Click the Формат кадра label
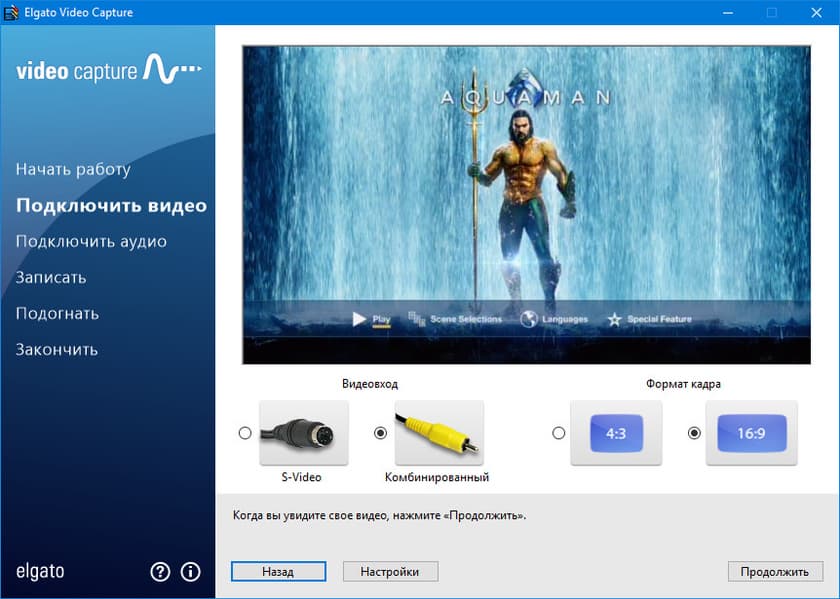The height and width of the screenshot is (599, 840). (x=683, y=384)
